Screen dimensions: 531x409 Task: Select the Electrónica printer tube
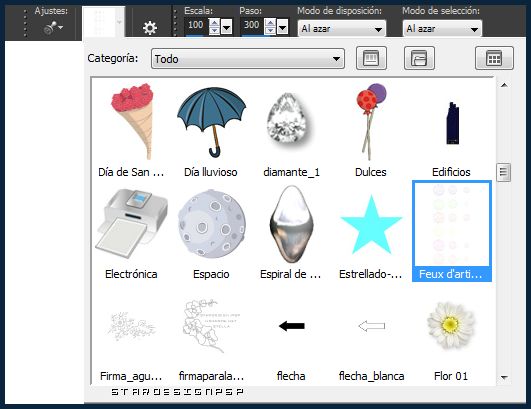pos(131,233)
